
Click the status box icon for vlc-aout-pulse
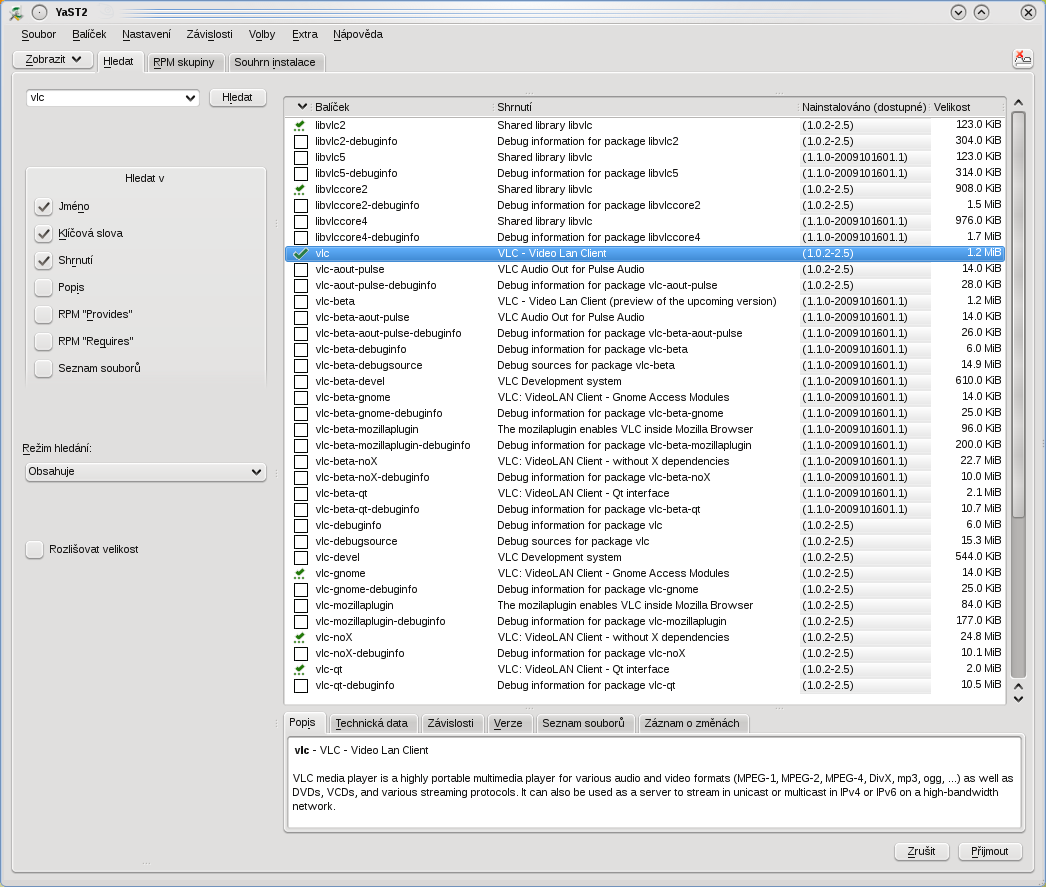(301, 269)
